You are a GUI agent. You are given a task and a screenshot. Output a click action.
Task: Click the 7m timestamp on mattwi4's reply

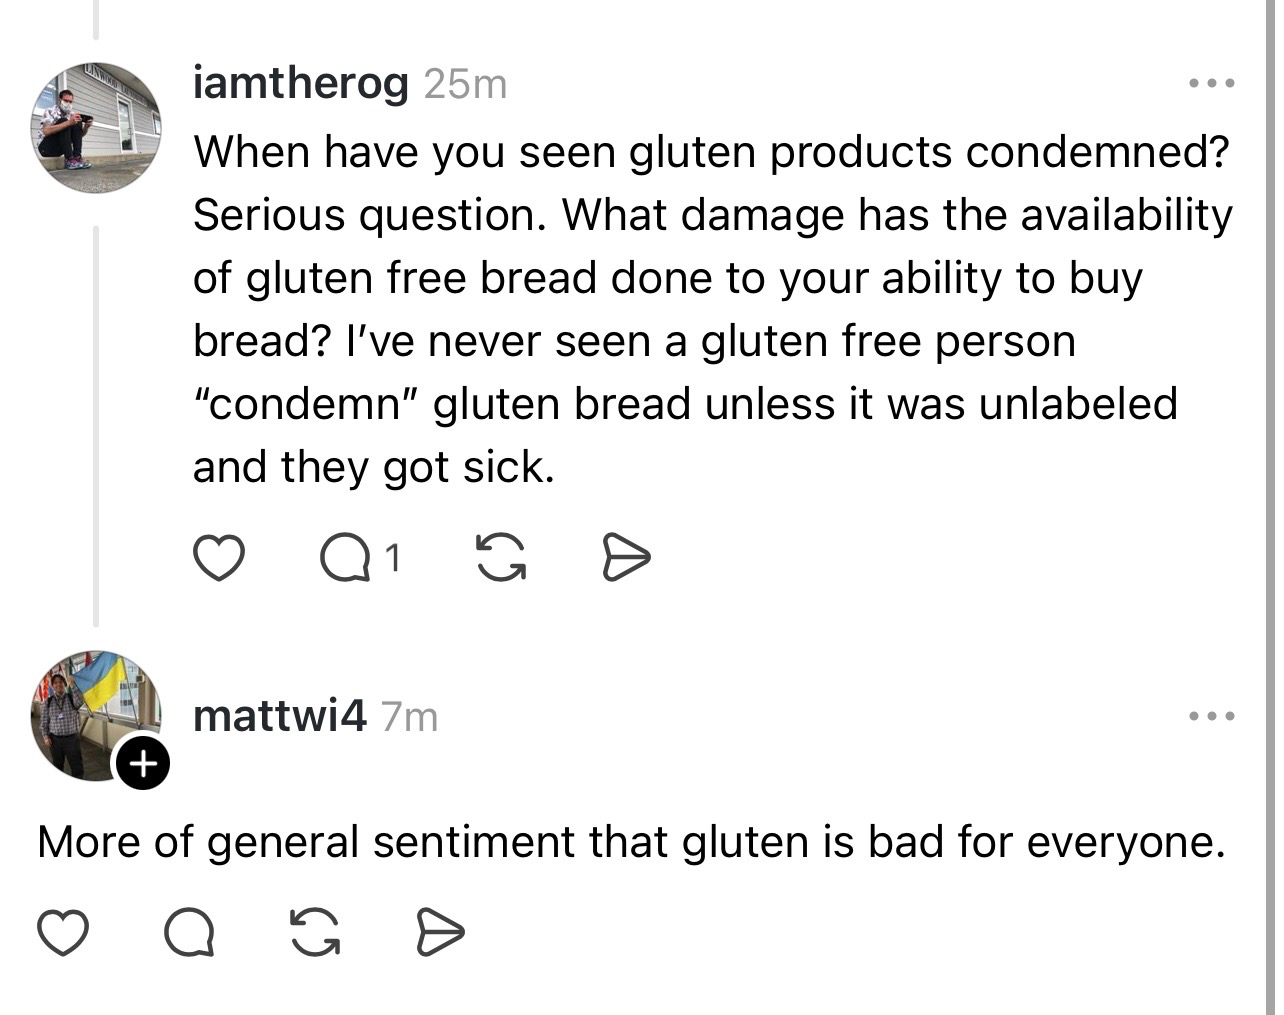click(410, 717)
